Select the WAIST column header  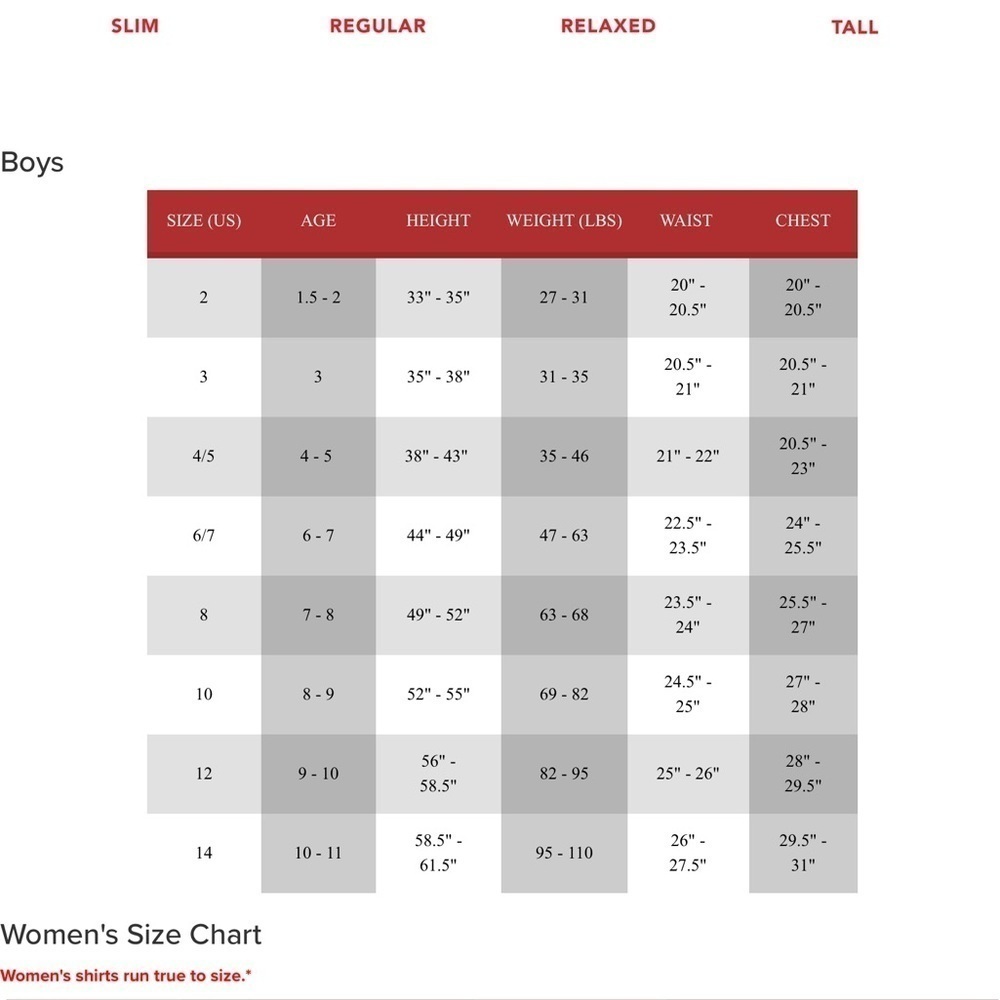[x=686, y=221]
